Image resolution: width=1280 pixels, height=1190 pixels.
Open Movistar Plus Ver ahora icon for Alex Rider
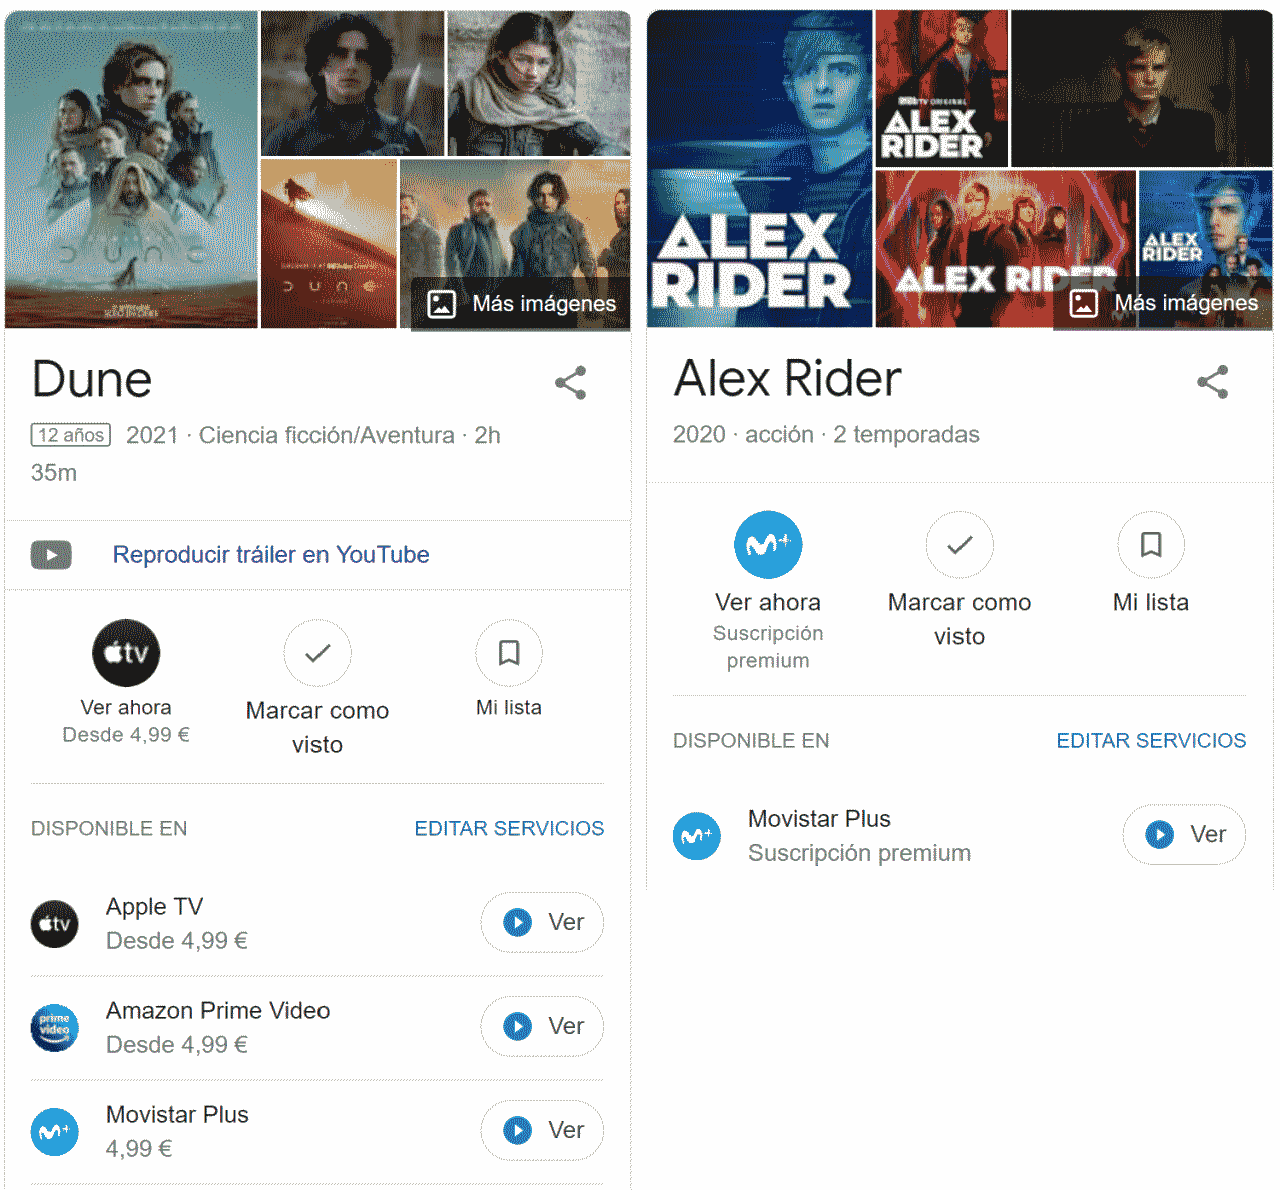tap(768, 545)
